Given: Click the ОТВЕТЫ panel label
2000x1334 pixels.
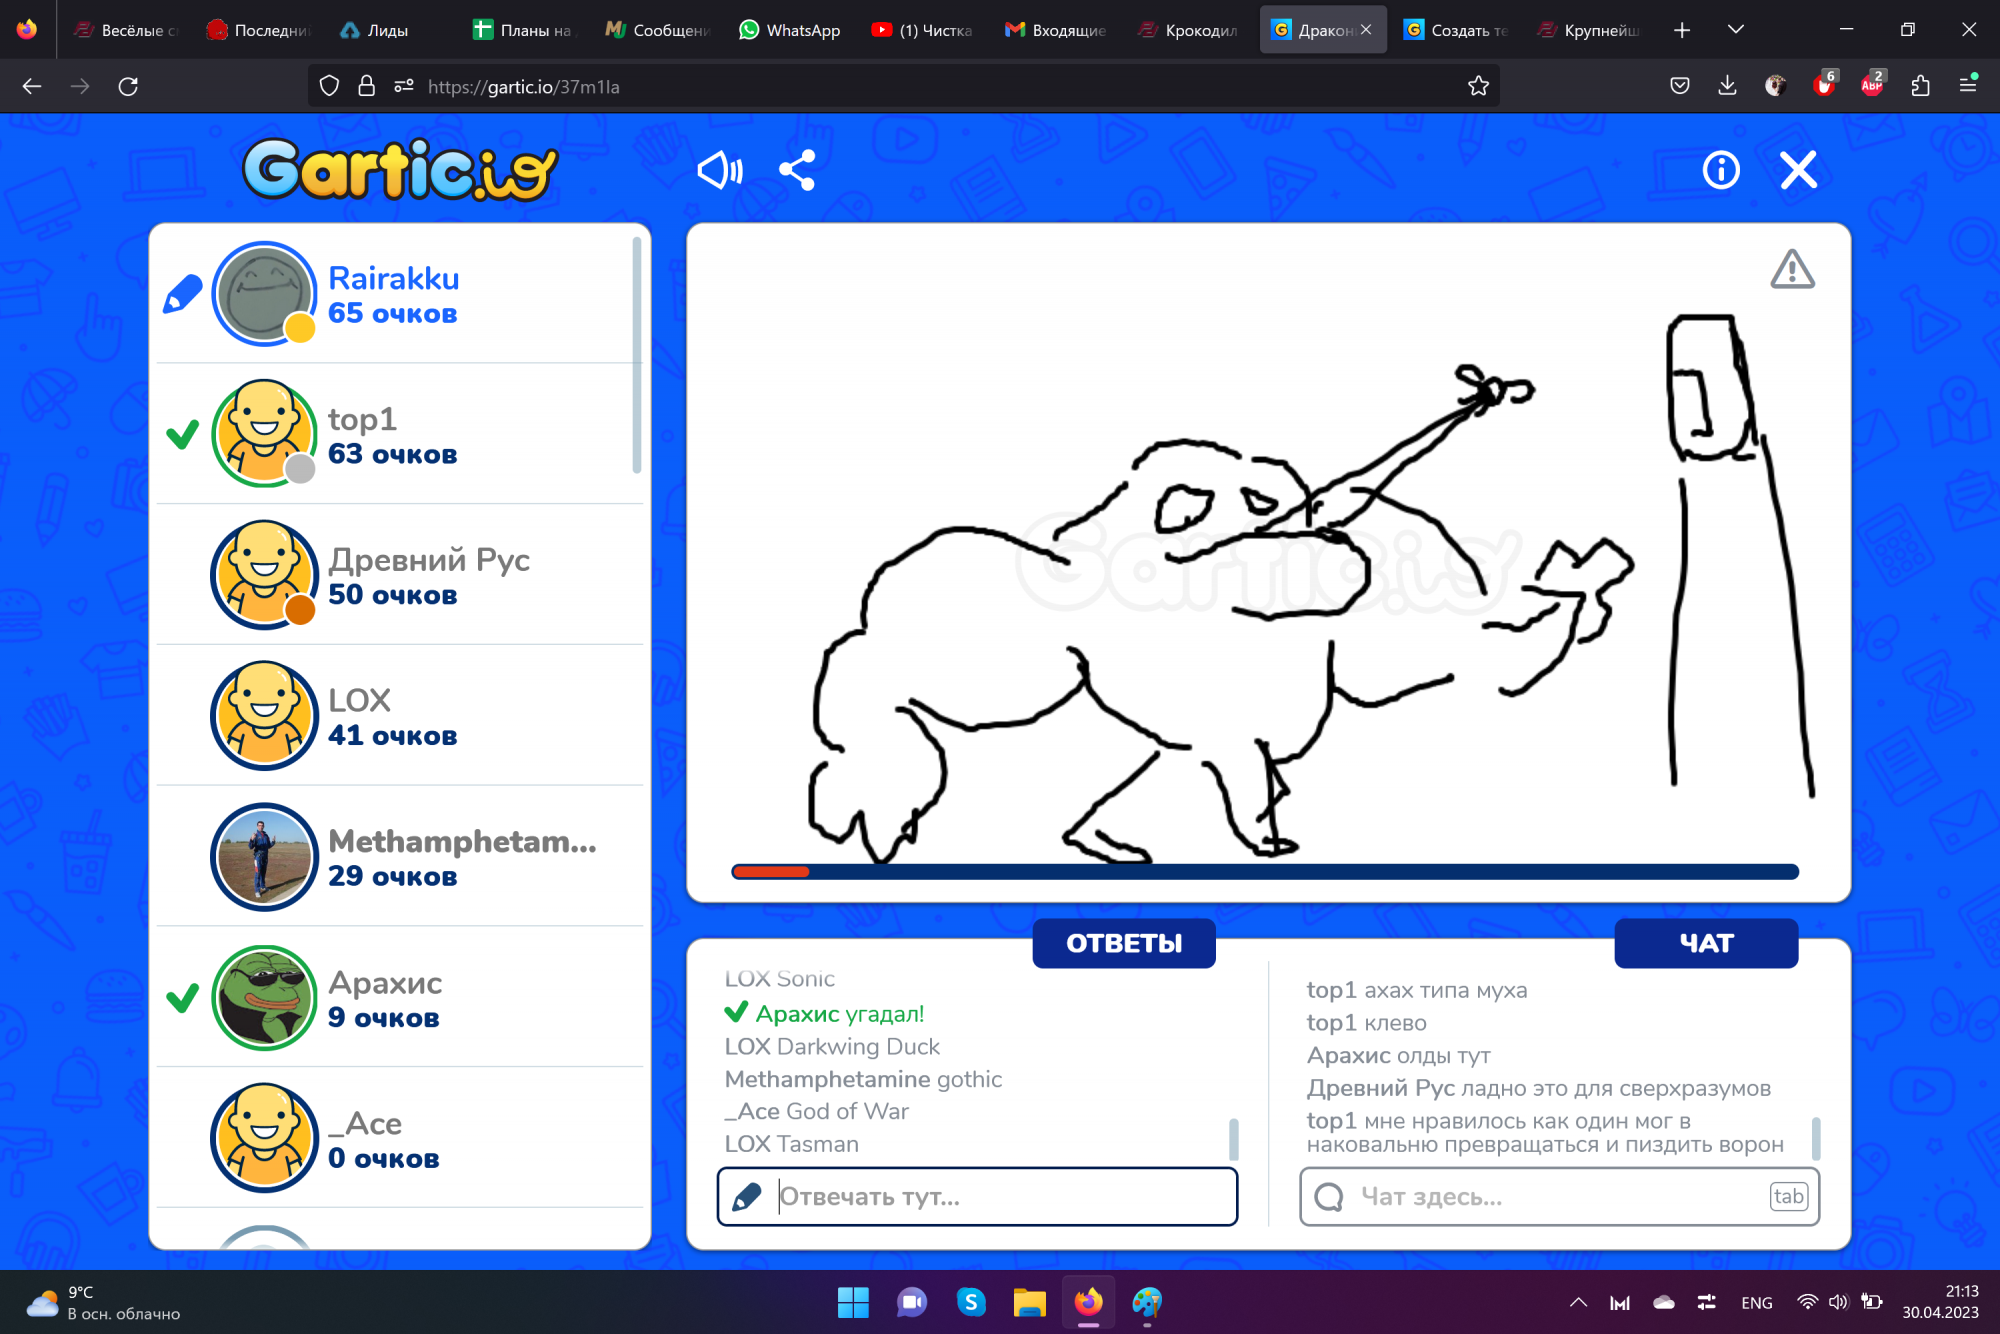Looking at the screenshot, I should click(x=1124, y=943).
